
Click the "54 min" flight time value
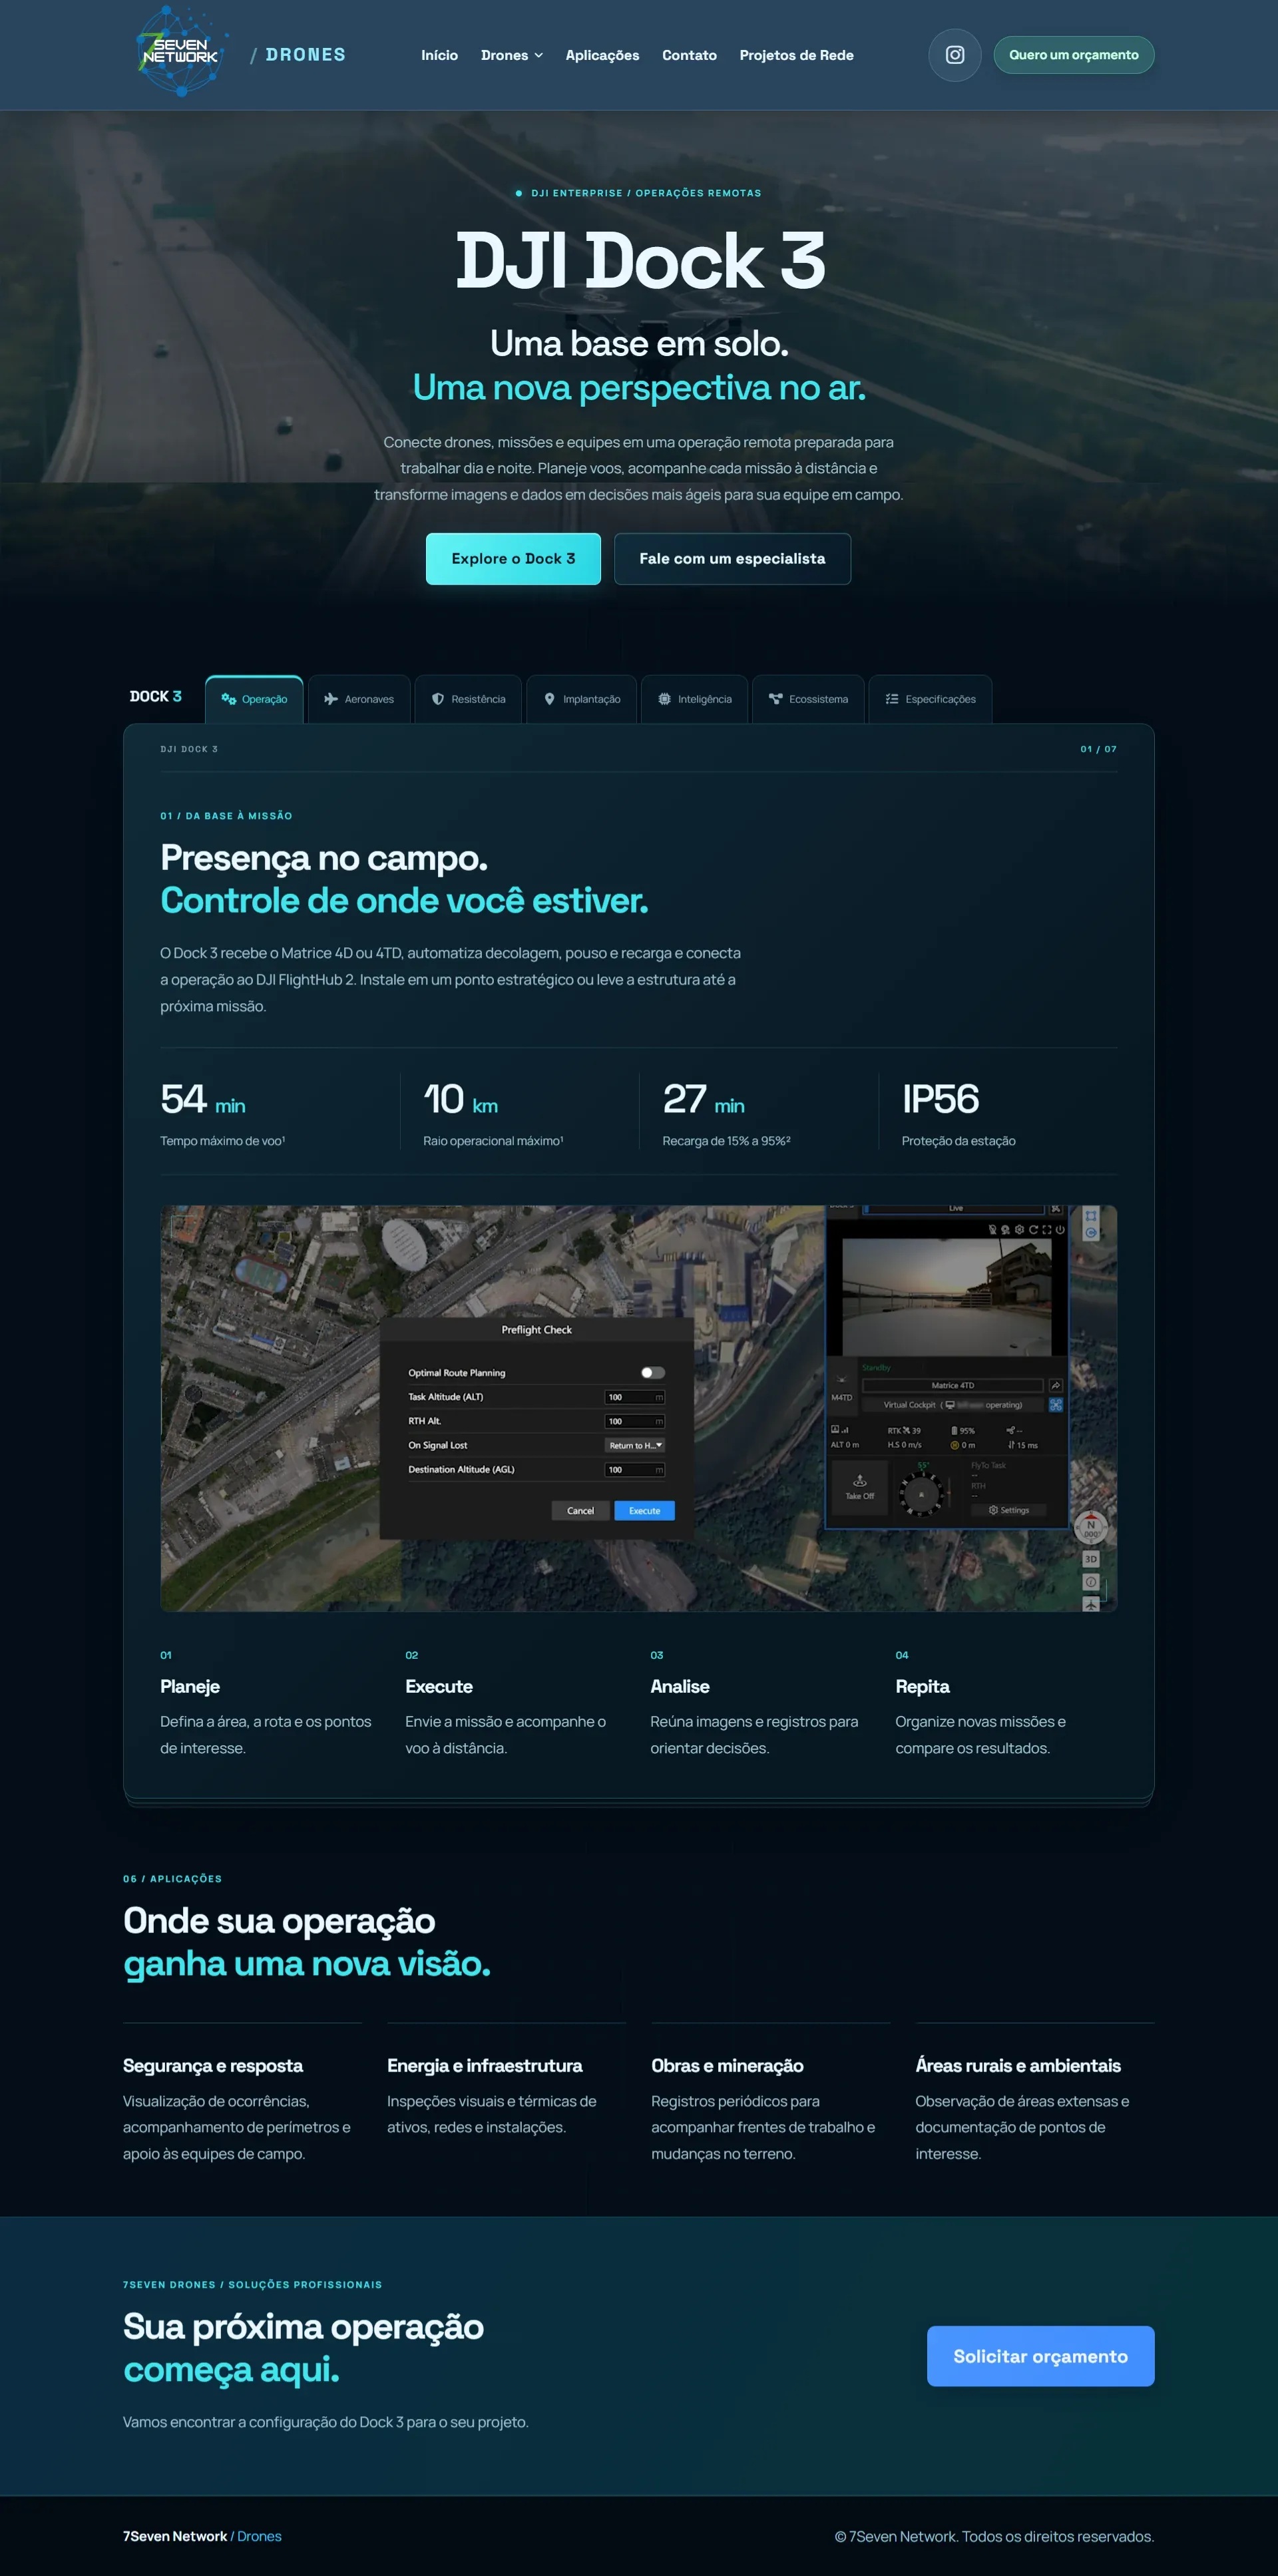click(203, 1099)
